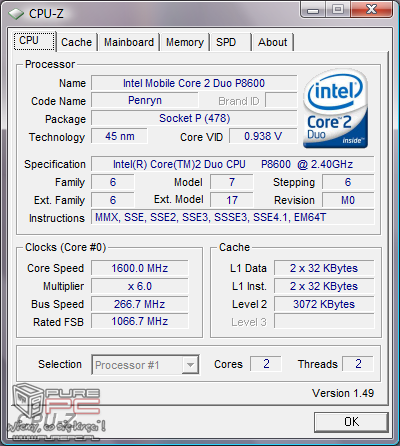Click the Version 1.49 label
The height and width of the screenshot is (446, 400).
click(343, 393)
